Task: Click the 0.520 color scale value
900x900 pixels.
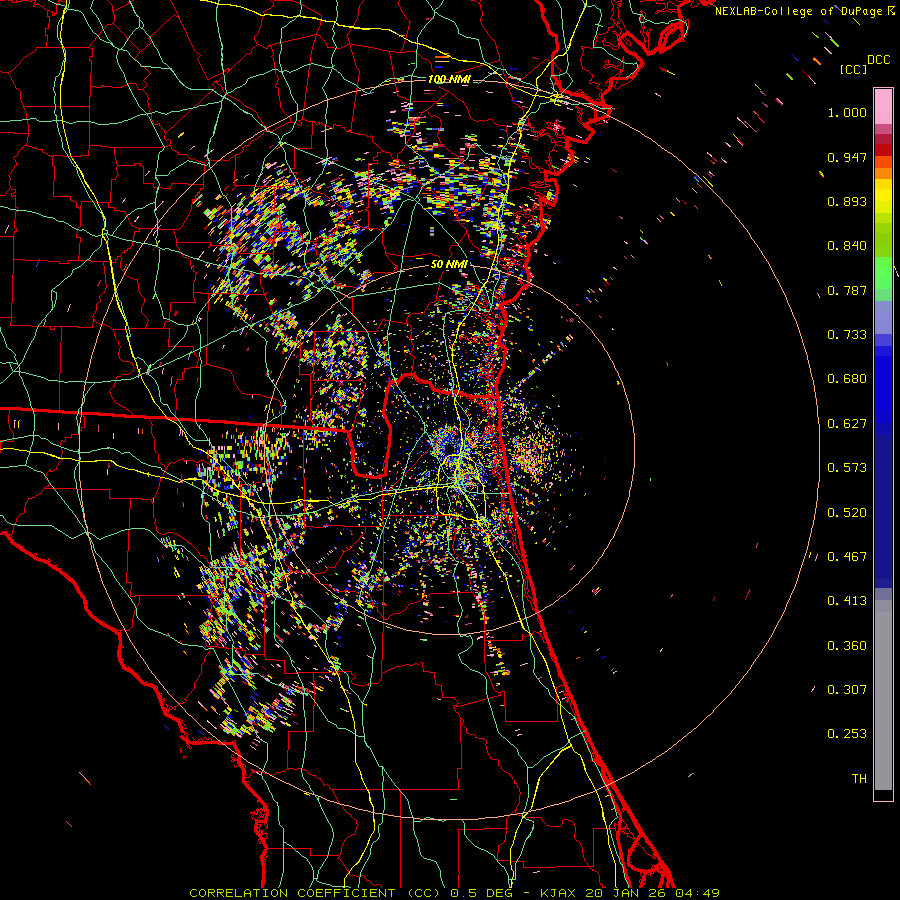Action: (847, 513)
